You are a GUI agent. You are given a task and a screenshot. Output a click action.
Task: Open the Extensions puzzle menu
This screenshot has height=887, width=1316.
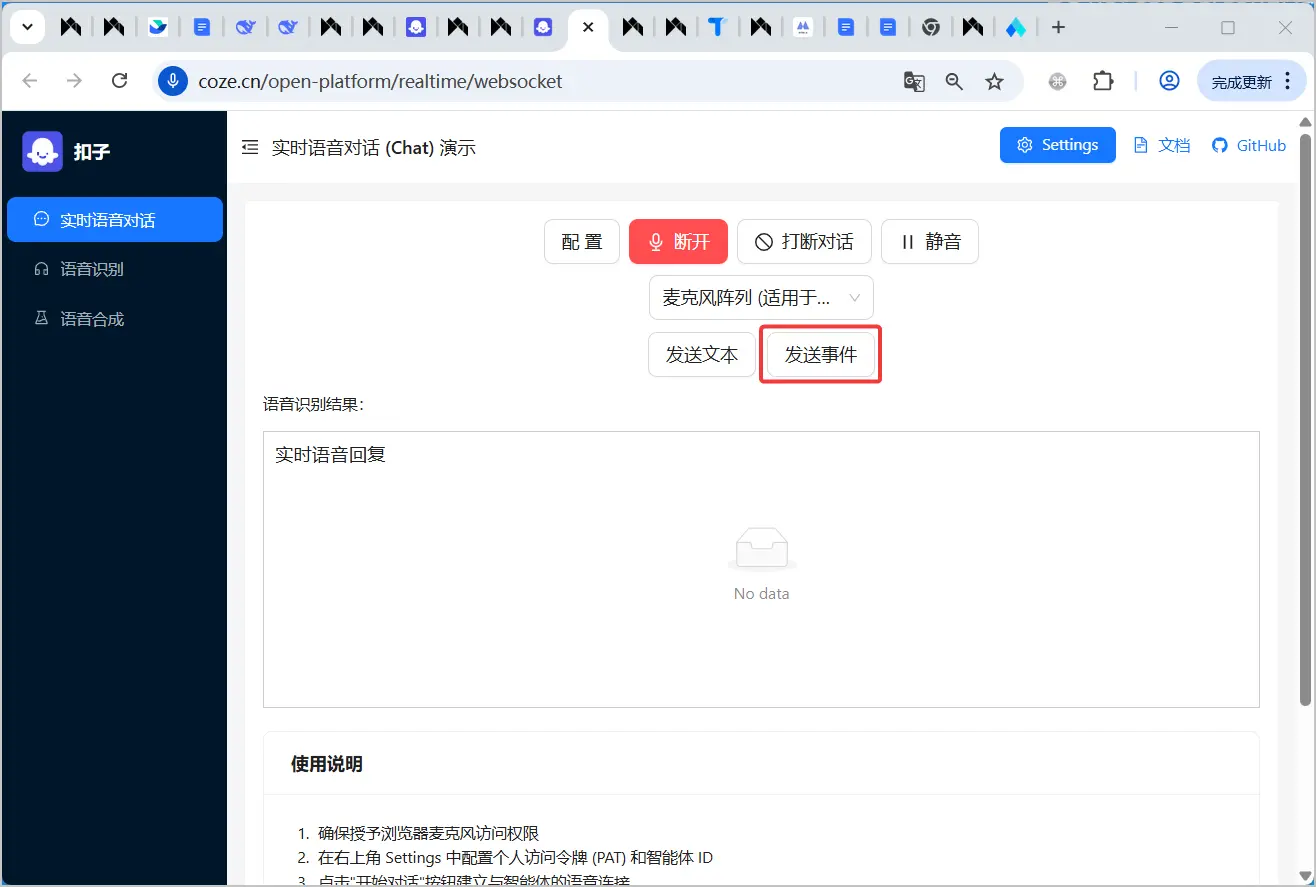click(x=1102, y=81)
